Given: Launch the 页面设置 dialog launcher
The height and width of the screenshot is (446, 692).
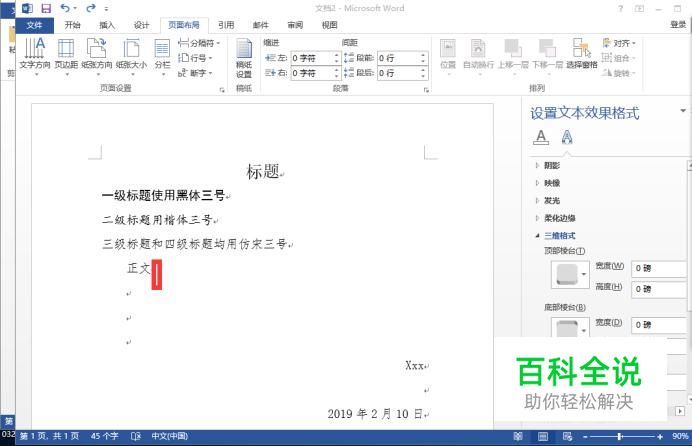Looking at the screenshot, I should 222,90.
